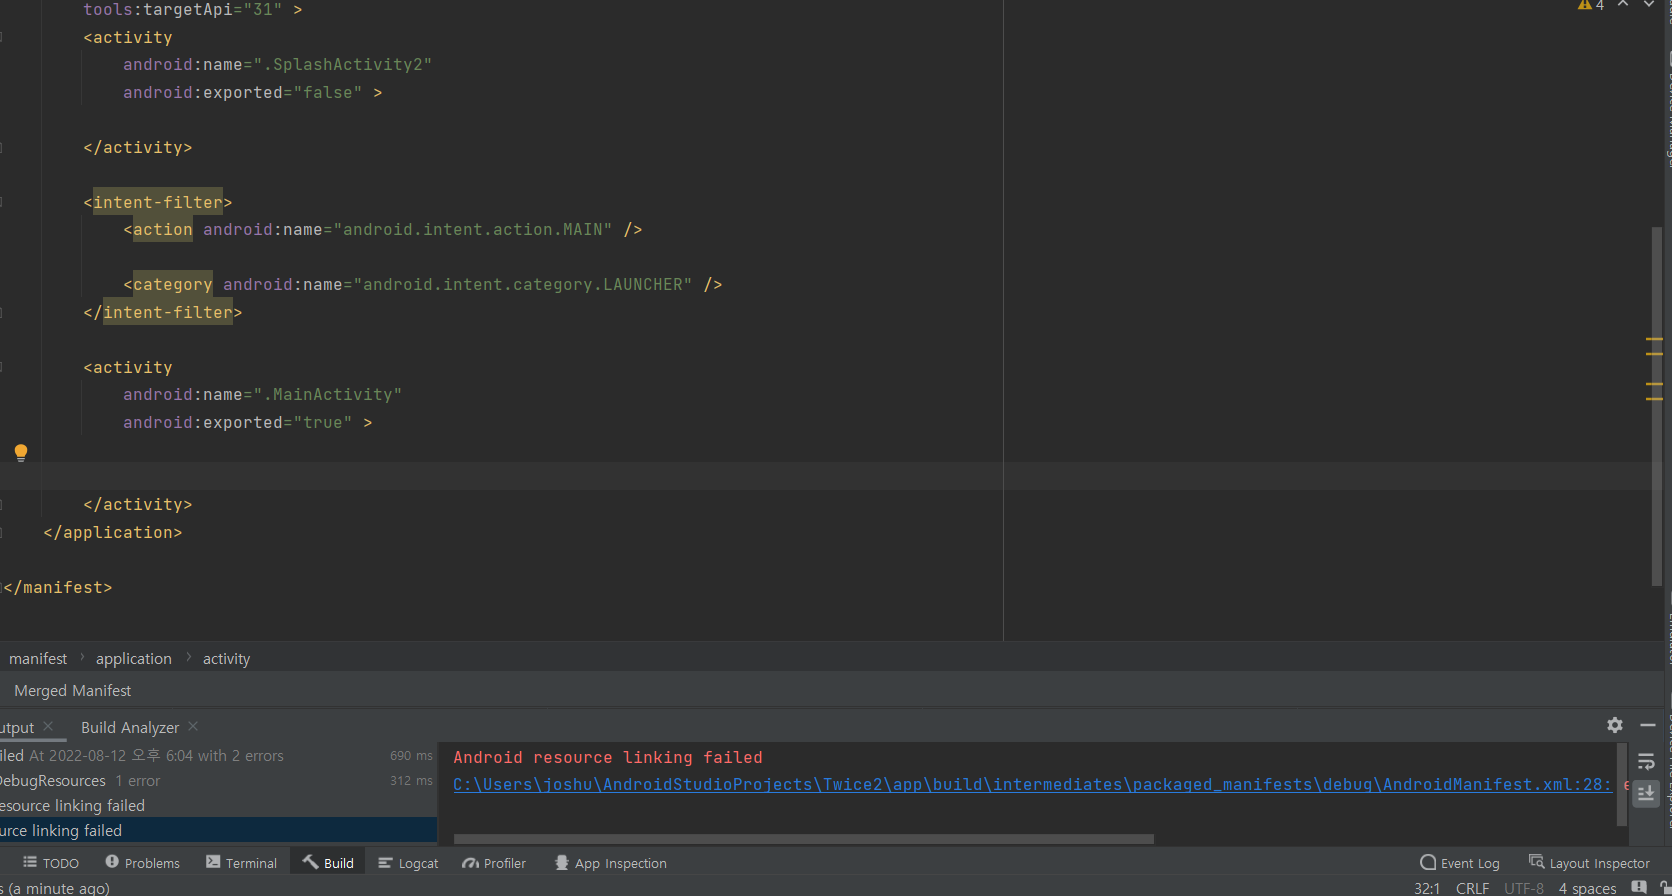This screenshot has width=1672, height=896.
Task: Open the Logcat tool window
Action: coord(409,863)
